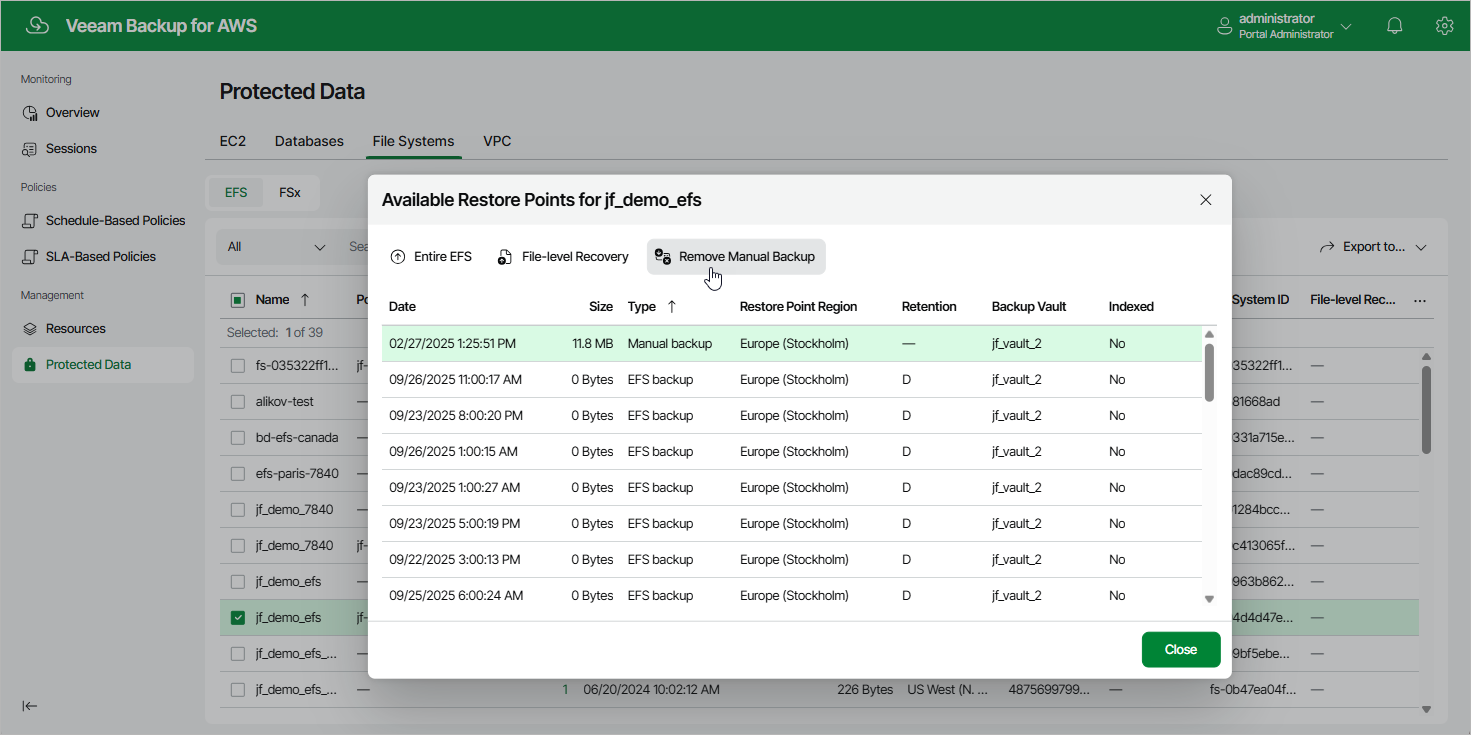Collapse the sidebar with the arrow icon
1471x735 pixels.
(30, 706)
